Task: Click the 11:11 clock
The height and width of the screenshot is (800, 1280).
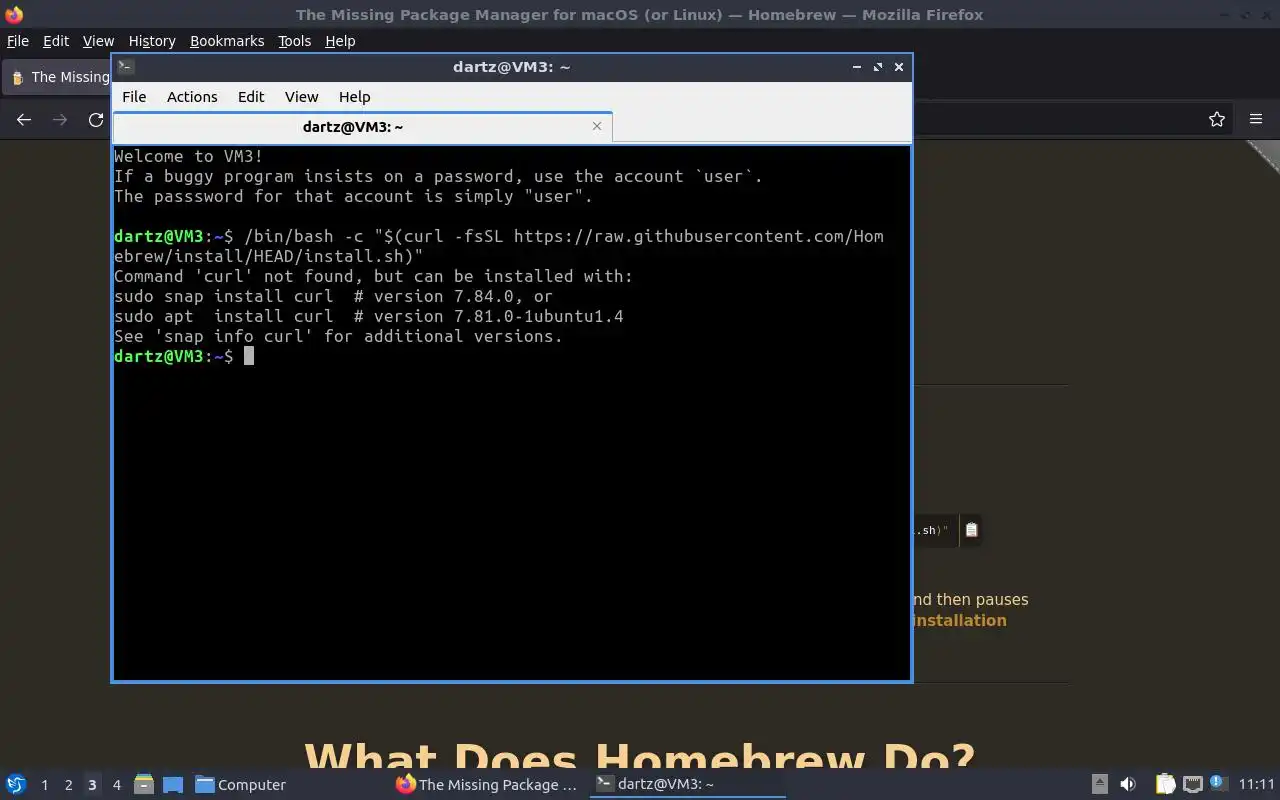Action: coord(1256,784)
